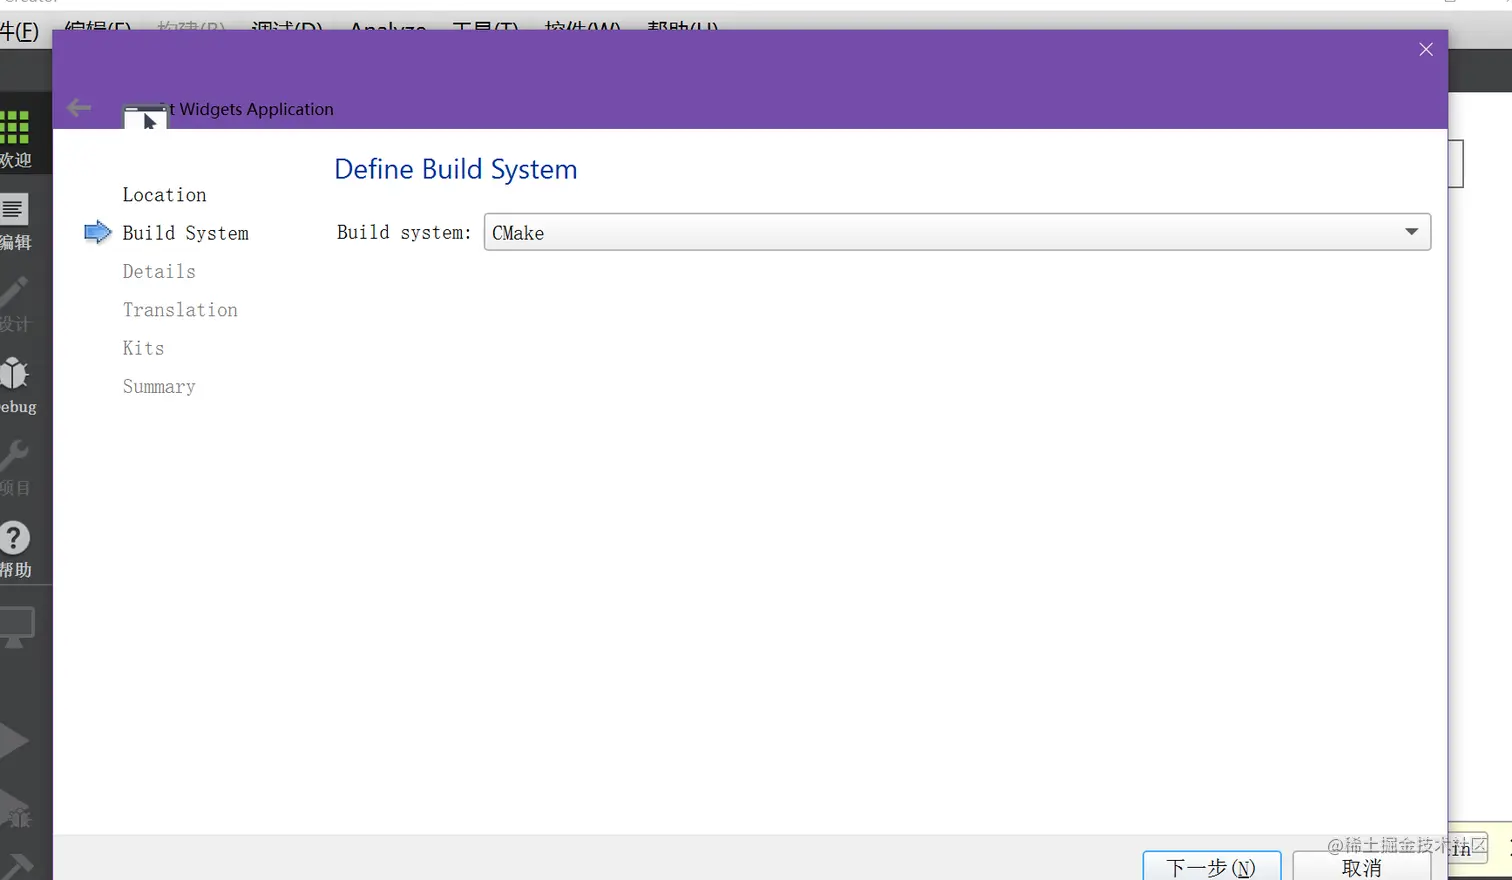Image resolution: width=1512 pixels, height=880 pixels.
Task: Select the Translation wizard step
Action: pos(180,310)
